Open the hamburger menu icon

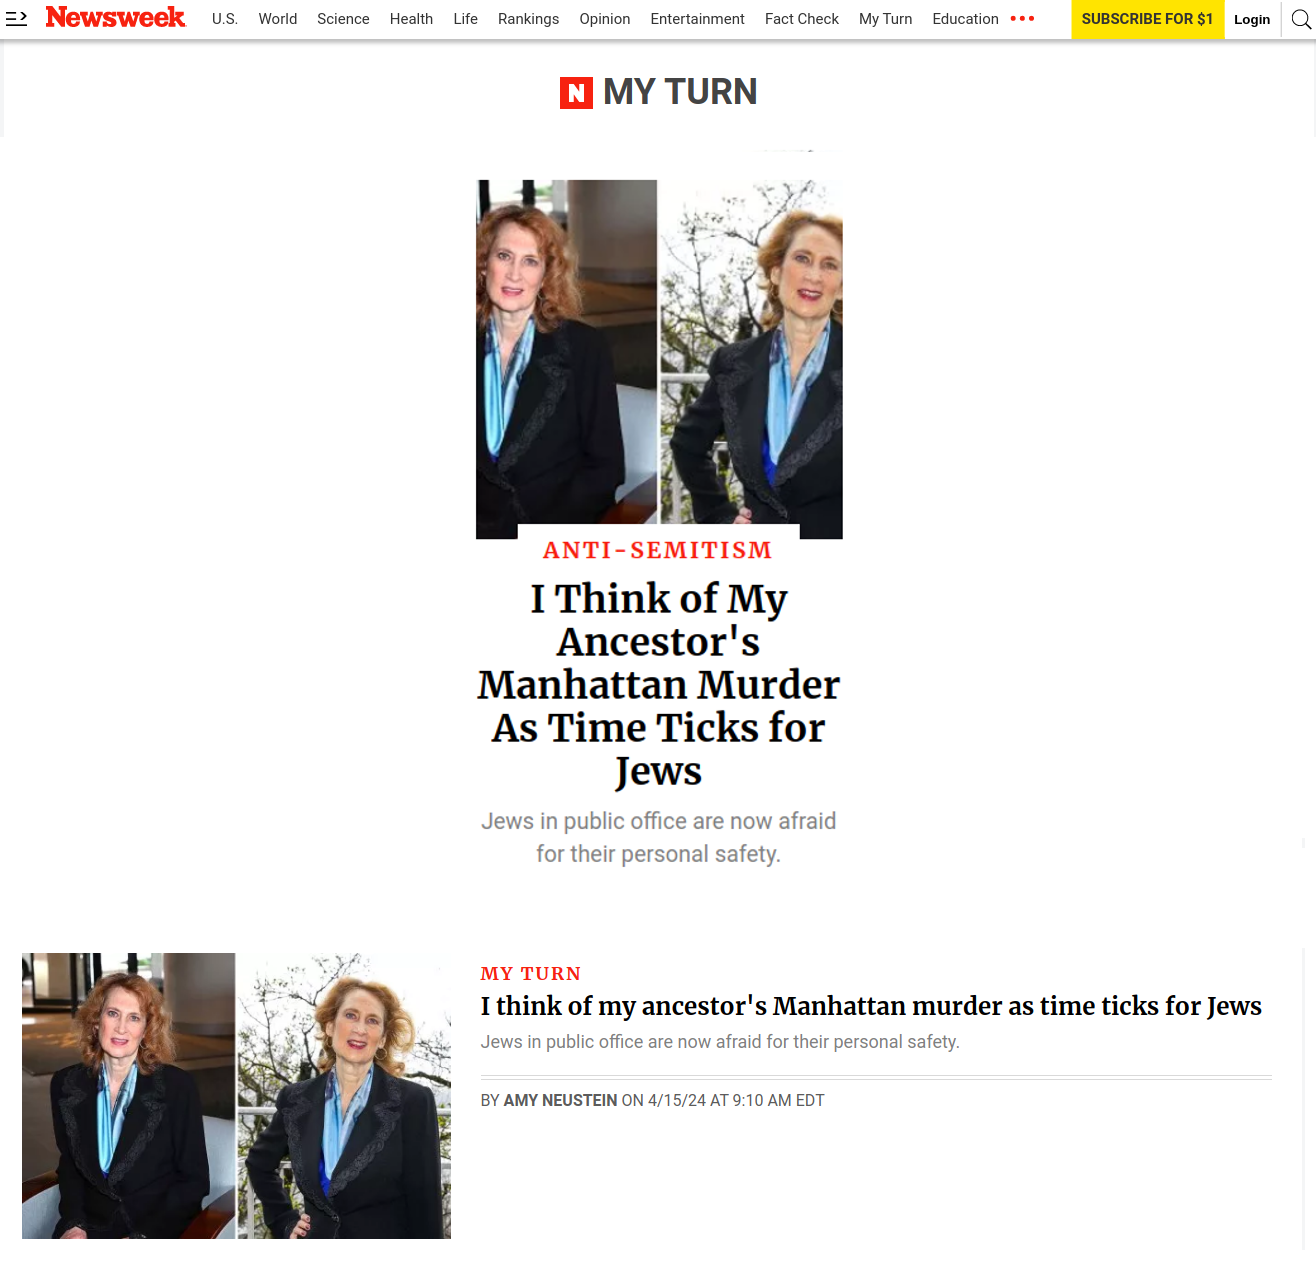pyautogui.click(x=16, y=19)
